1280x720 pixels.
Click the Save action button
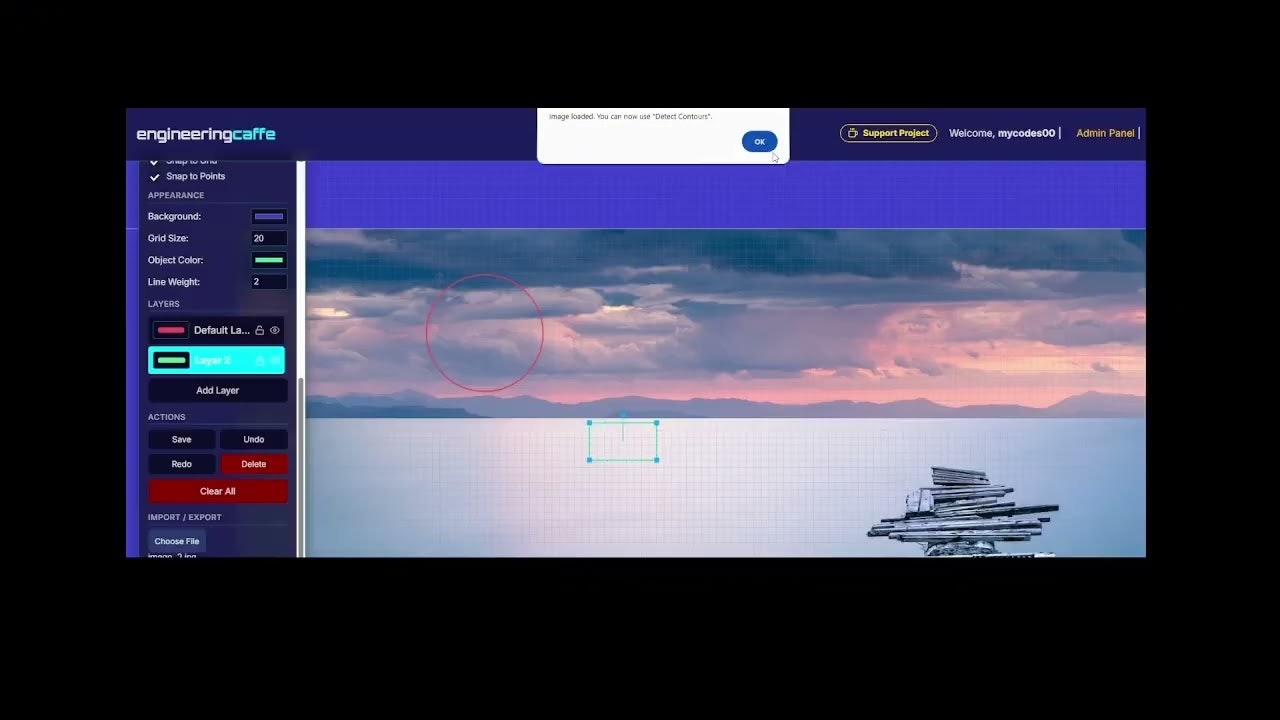click(181, 439)
